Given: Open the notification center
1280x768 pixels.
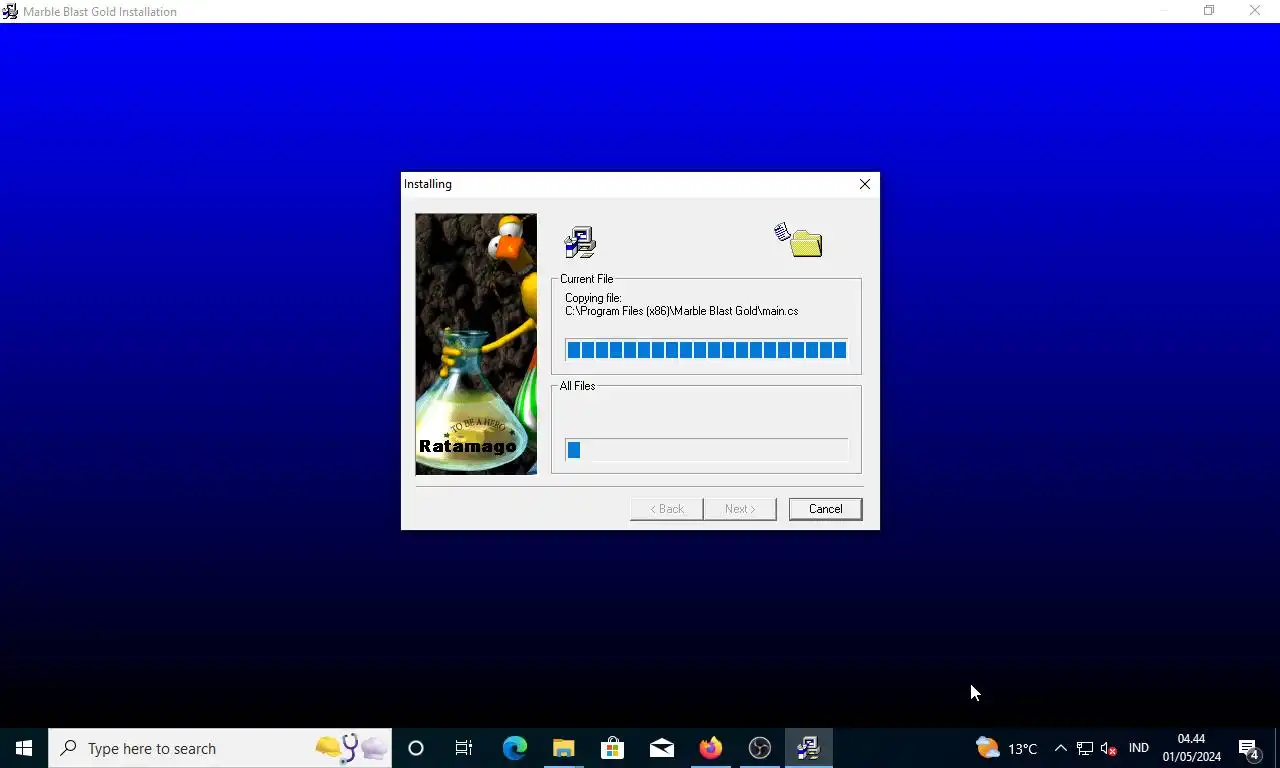Looking at the screenshot, I should [x=1249, y=748].
